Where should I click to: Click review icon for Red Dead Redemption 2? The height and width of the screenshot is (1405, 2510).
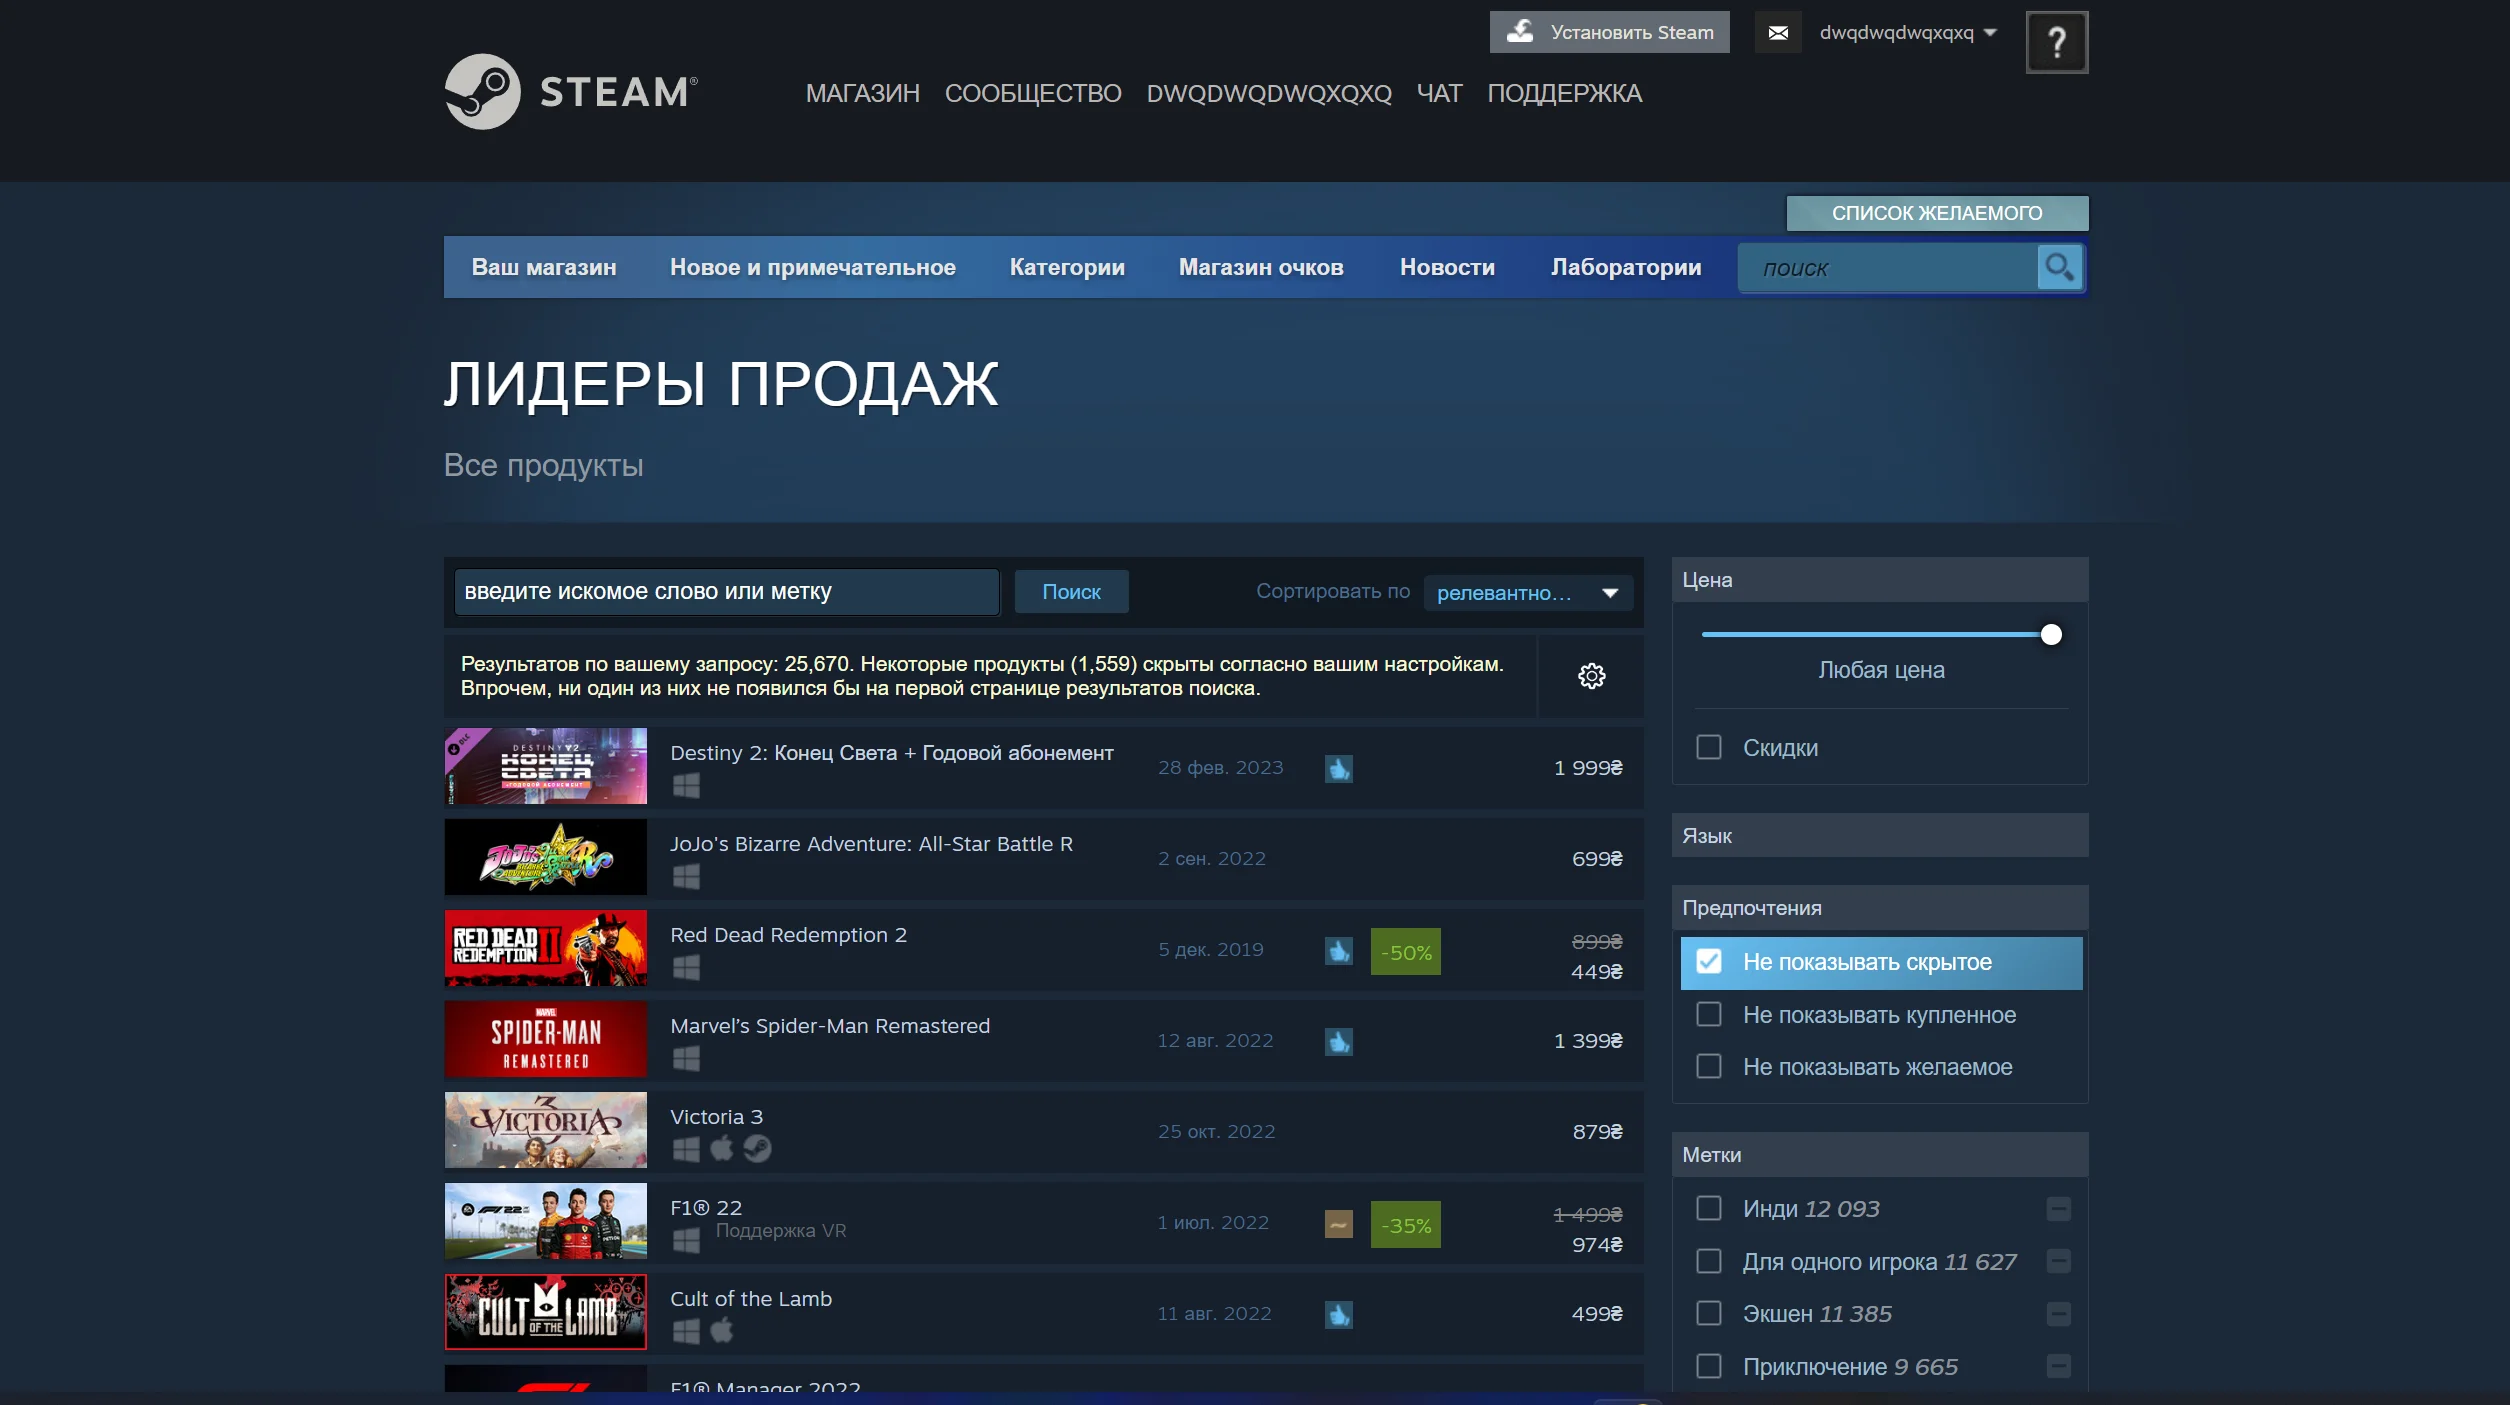coord(1339,950)
